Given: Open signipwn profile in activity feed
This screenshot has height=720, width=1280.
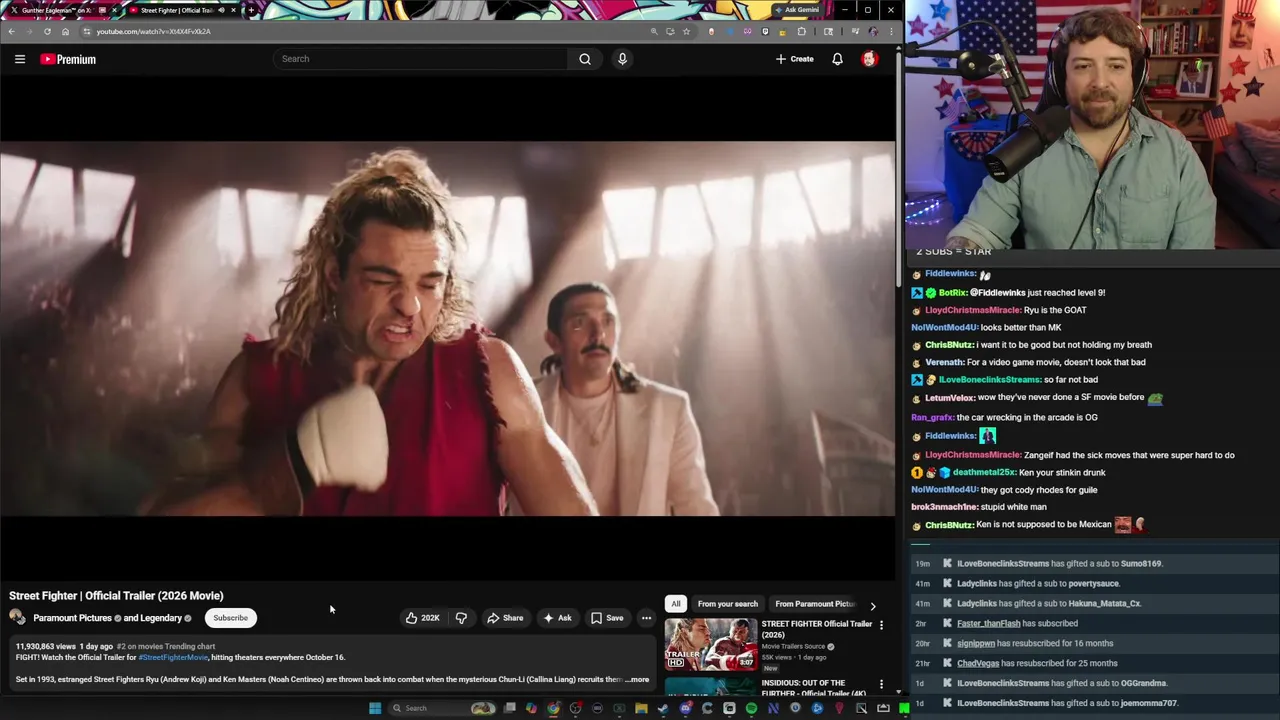Looking at the screenshot, I should [976, 643].
